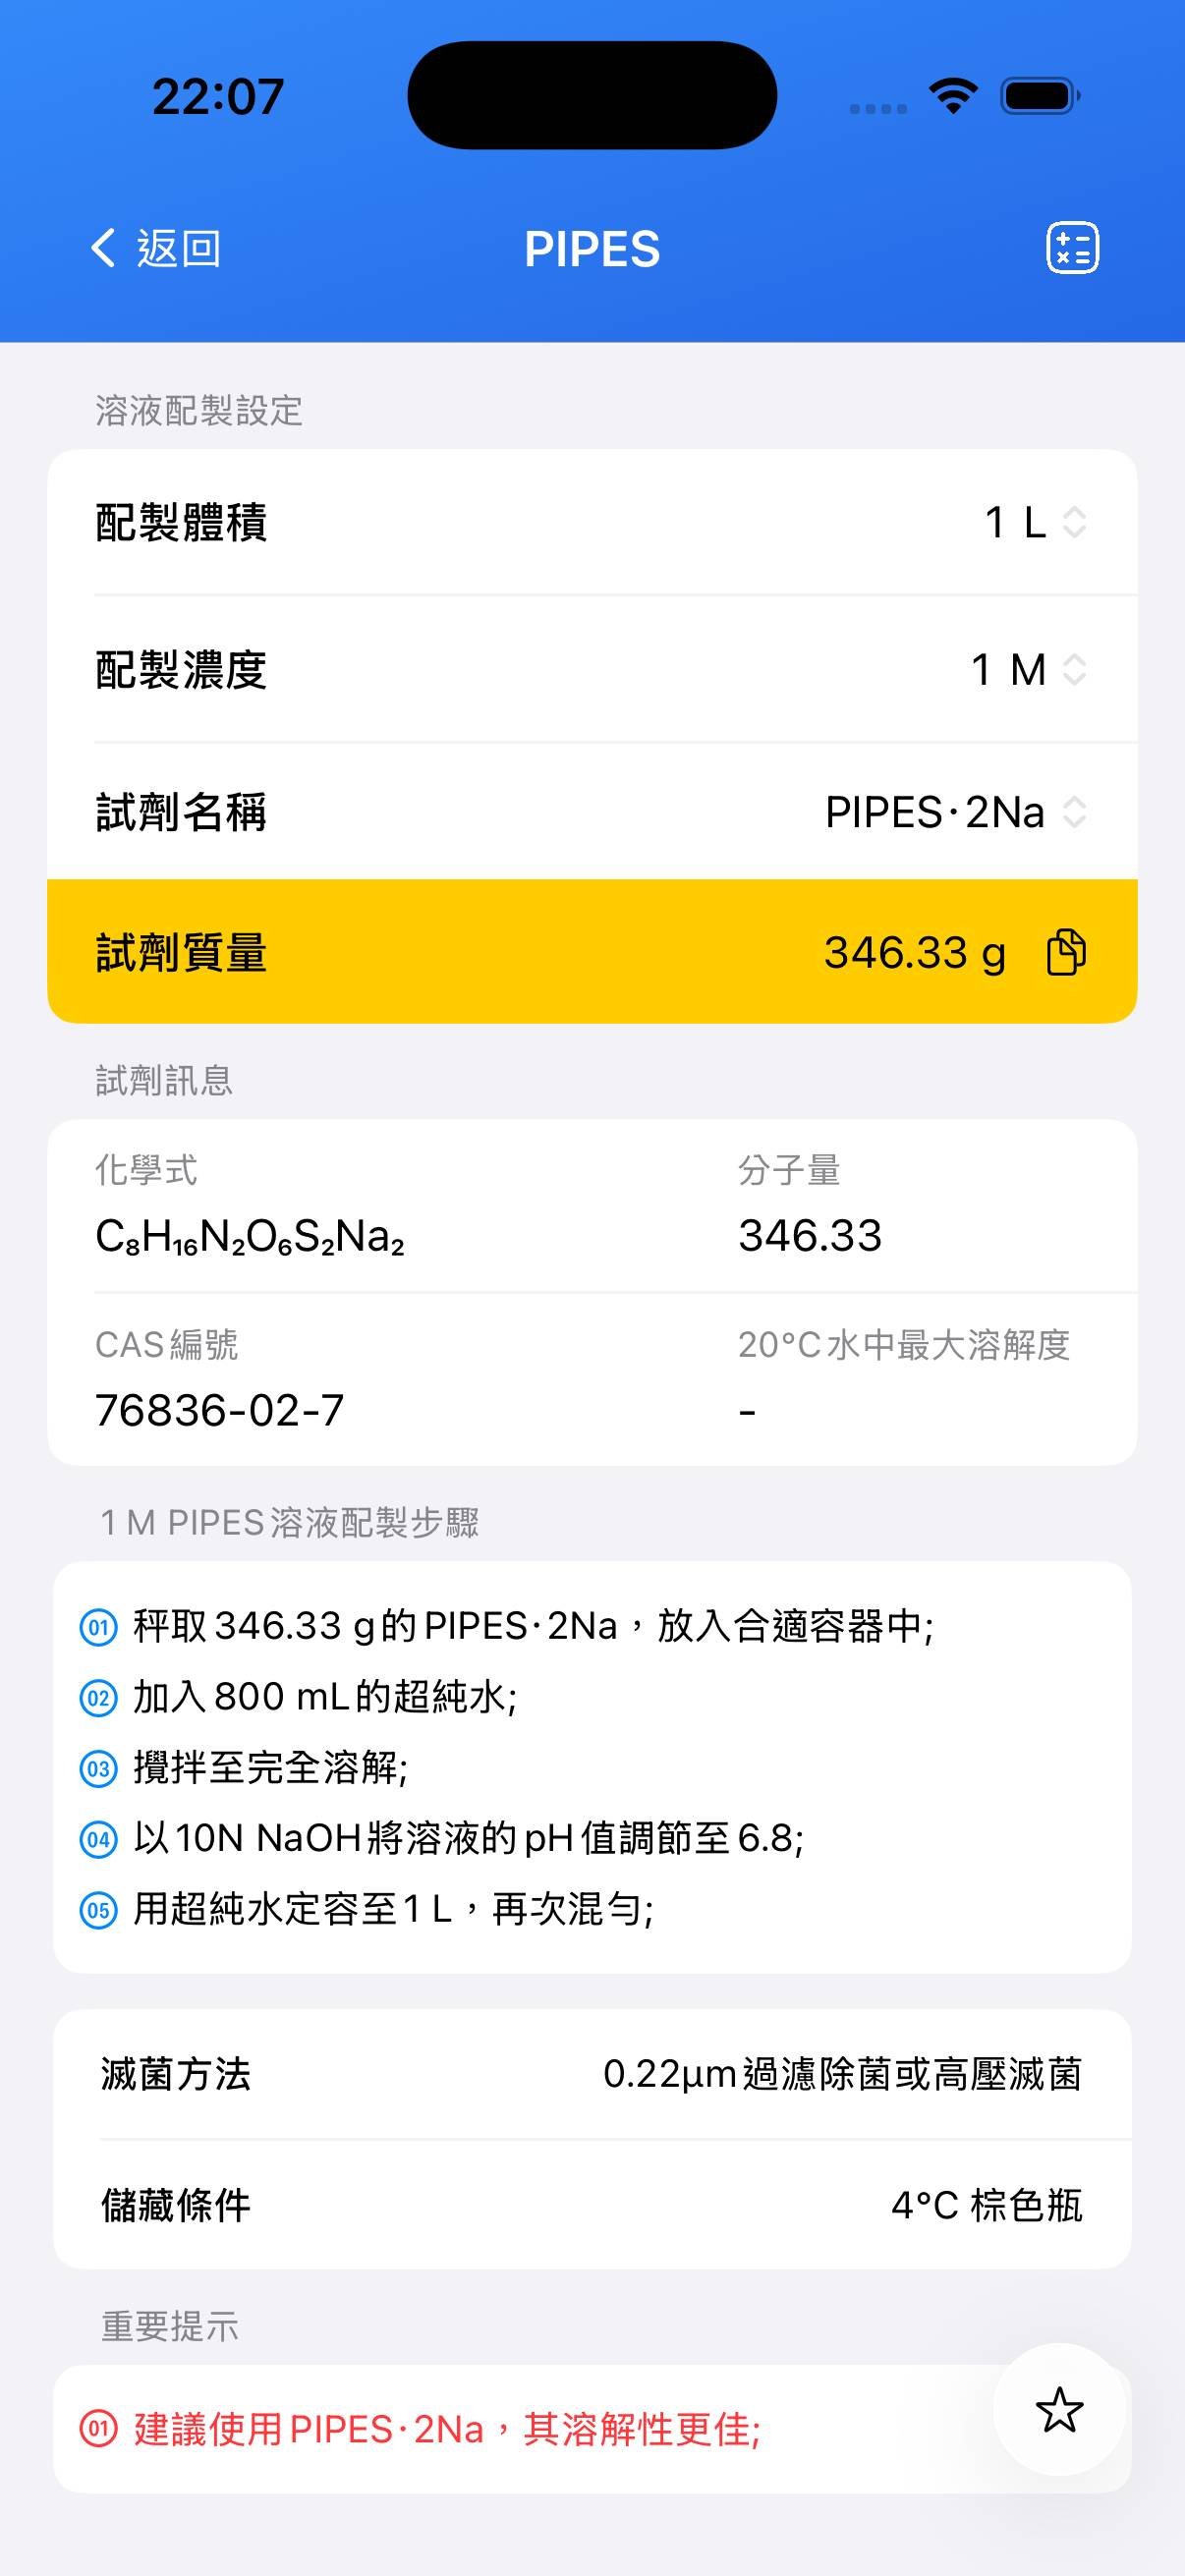Tap step 01 circle number icon
The height and width of the screenshot is (2576, 1185).
(98, 1627)
